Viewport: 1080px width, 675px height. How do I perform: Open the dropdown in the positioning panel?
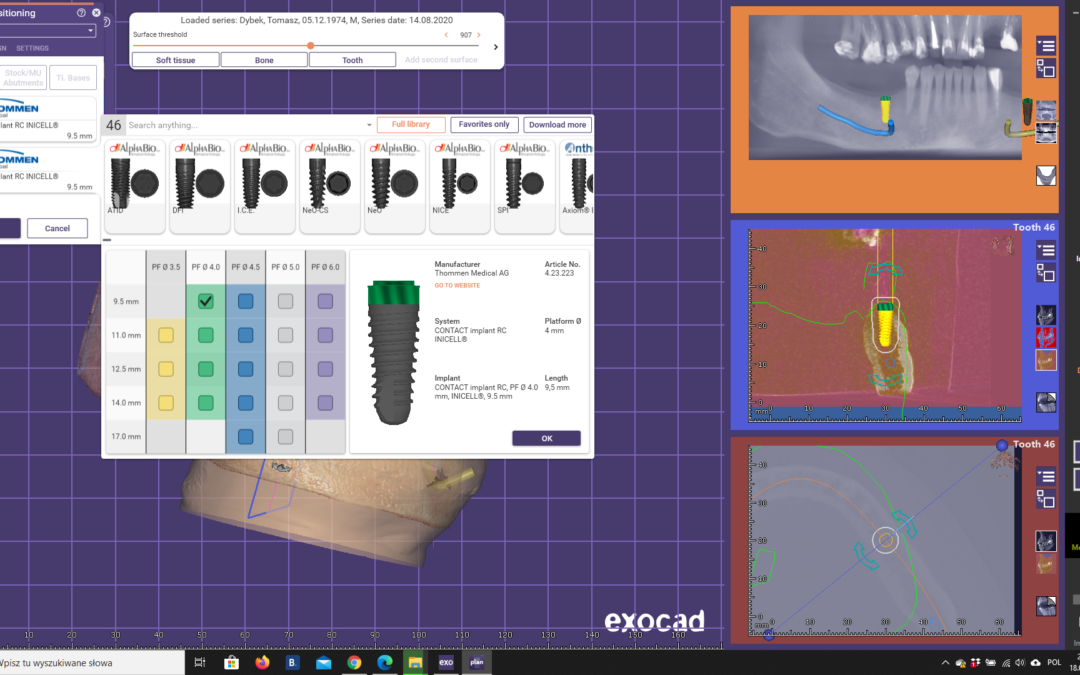tap(90, 31)
